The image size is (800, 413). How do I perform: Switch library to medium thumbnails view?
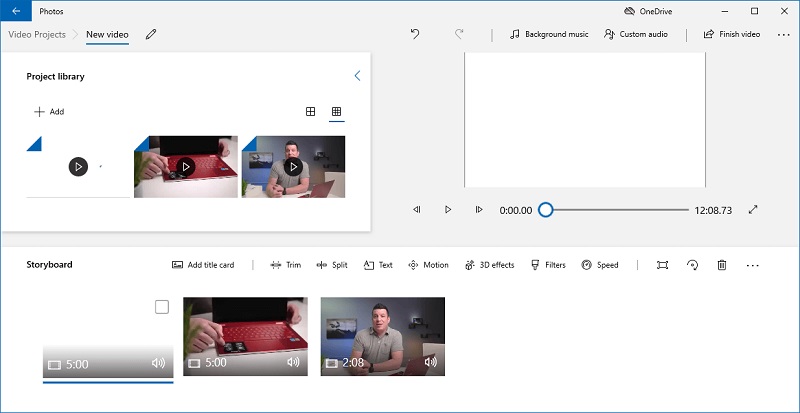point(310,111)
